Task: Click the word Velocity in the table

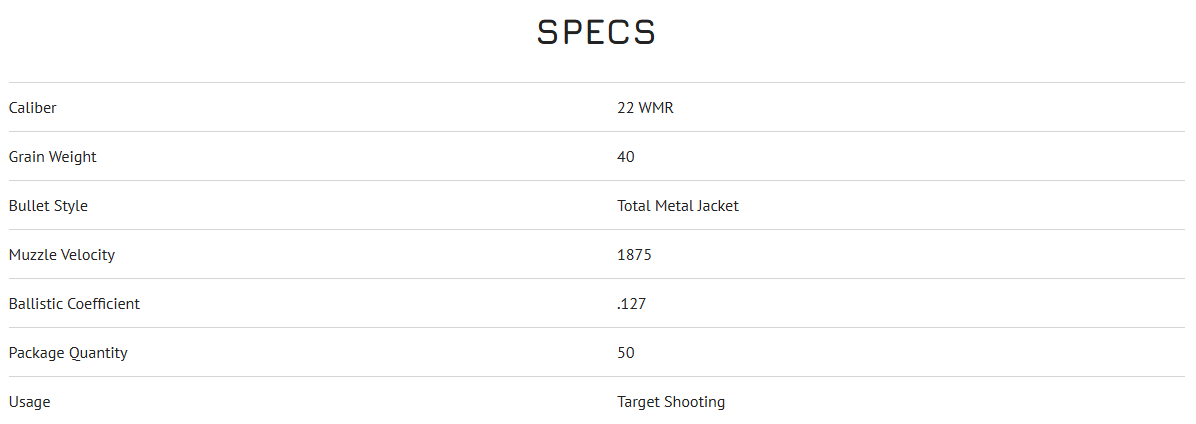Action: 88,255
